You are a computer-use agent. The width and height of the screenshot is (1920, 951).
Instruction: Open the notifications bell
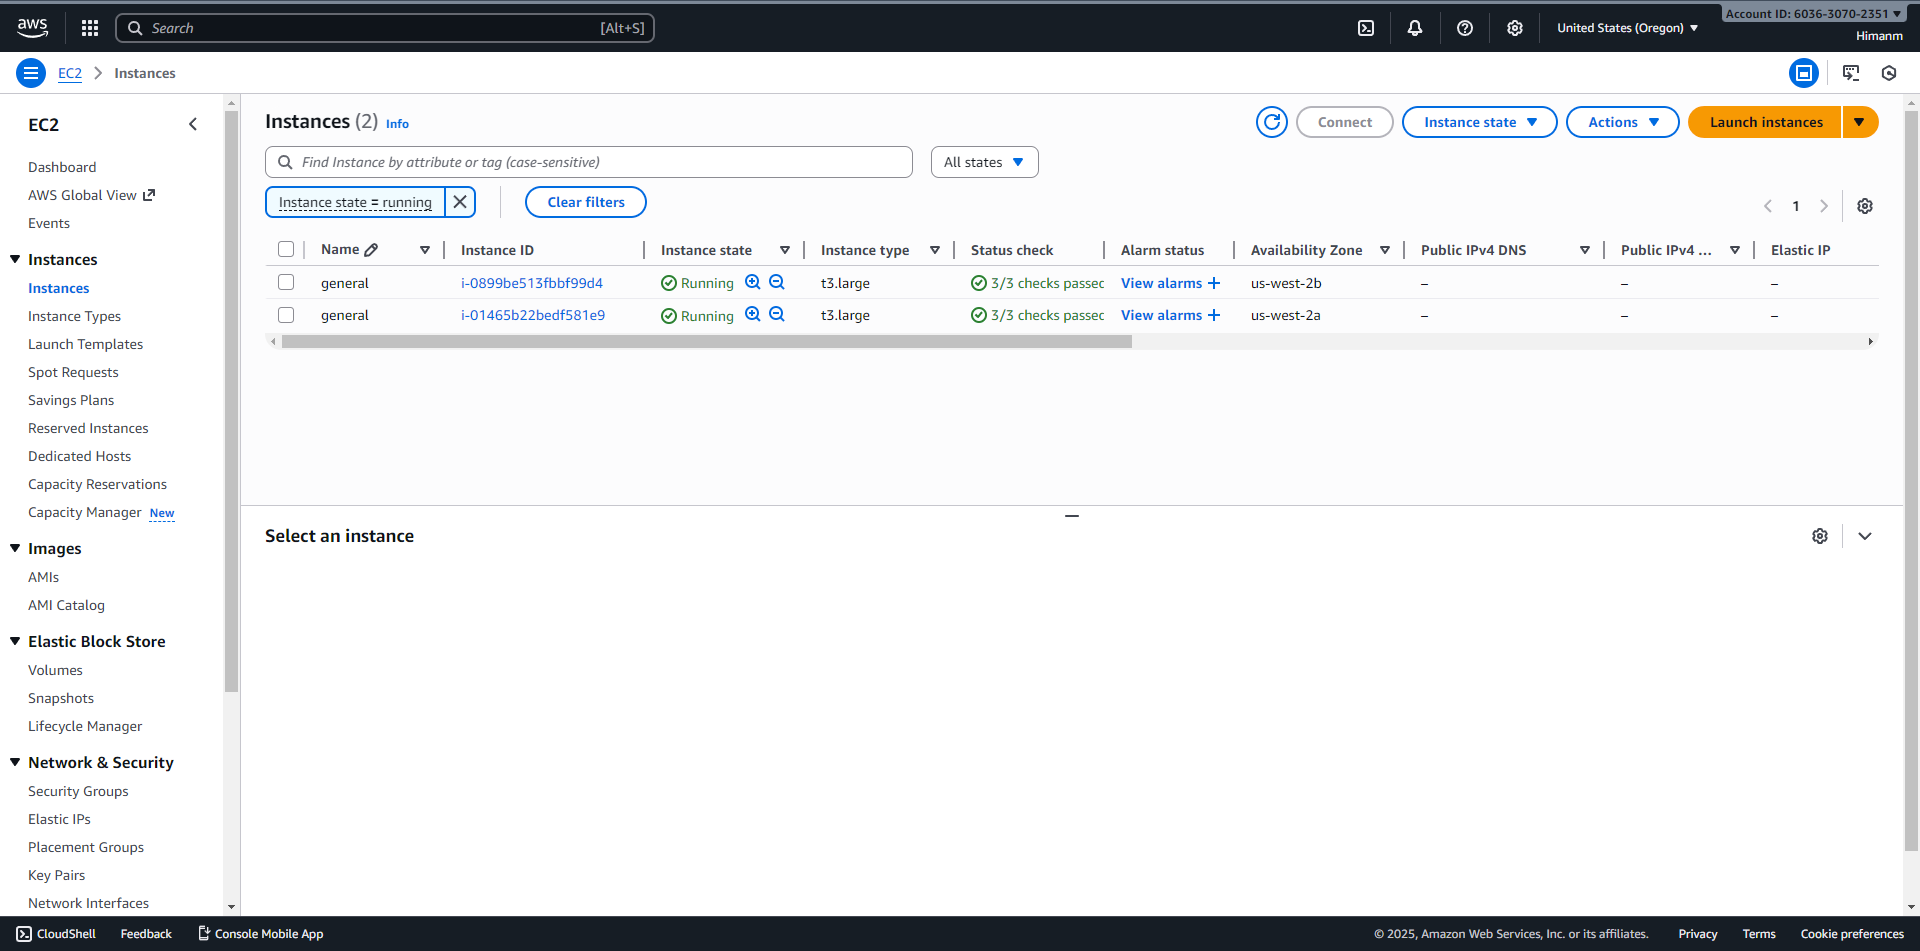pos(1415,27)
